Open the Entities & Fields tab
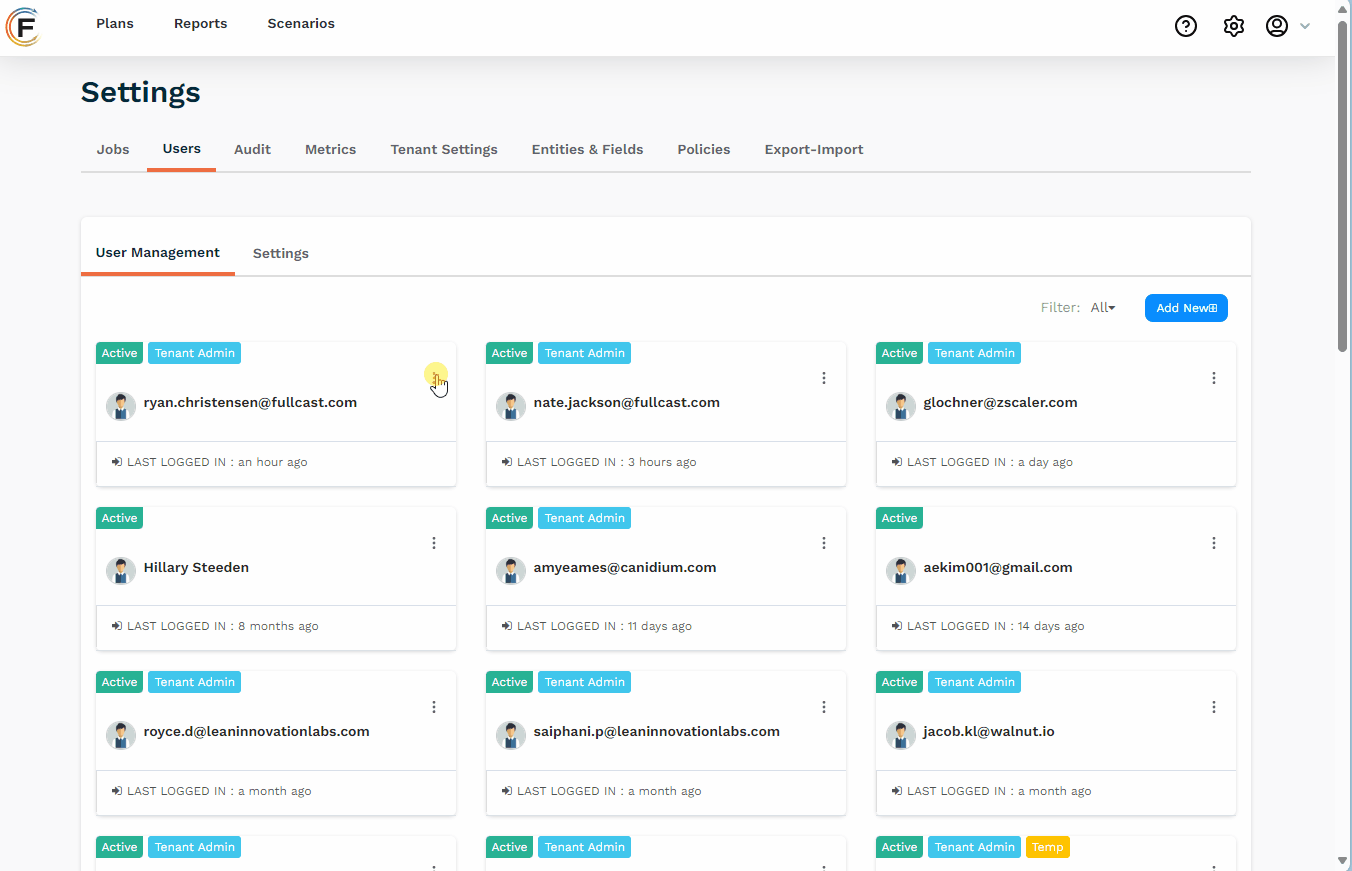The height and width of the screenshot is (871, 1352). (x=588, y=149)
